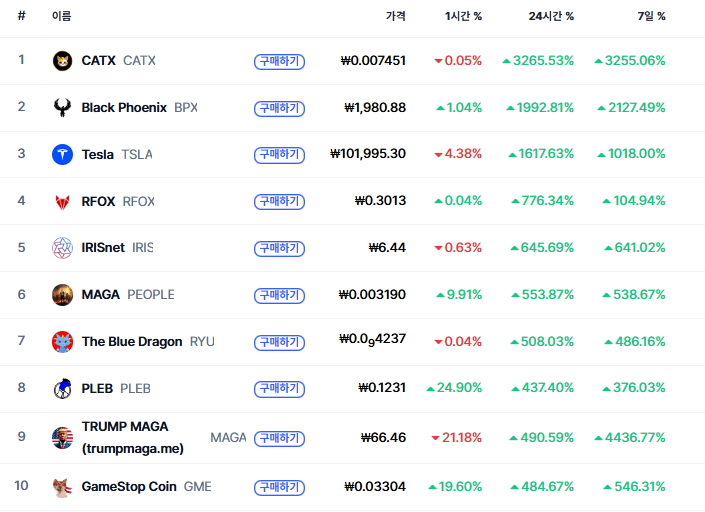
Task: Click the Black Phoenix bird logo
Action: [62, 108]
